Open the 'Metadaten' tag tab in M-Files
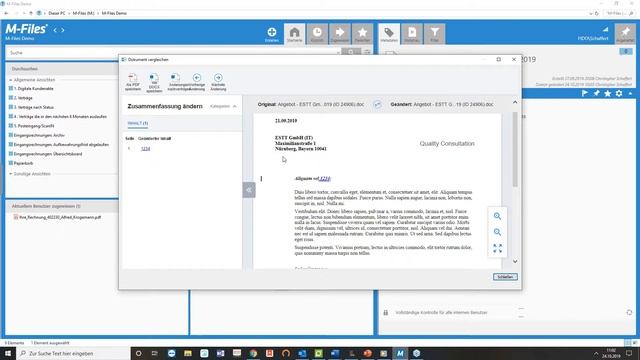Screen dimensions: 640x360 pos(389,34)
